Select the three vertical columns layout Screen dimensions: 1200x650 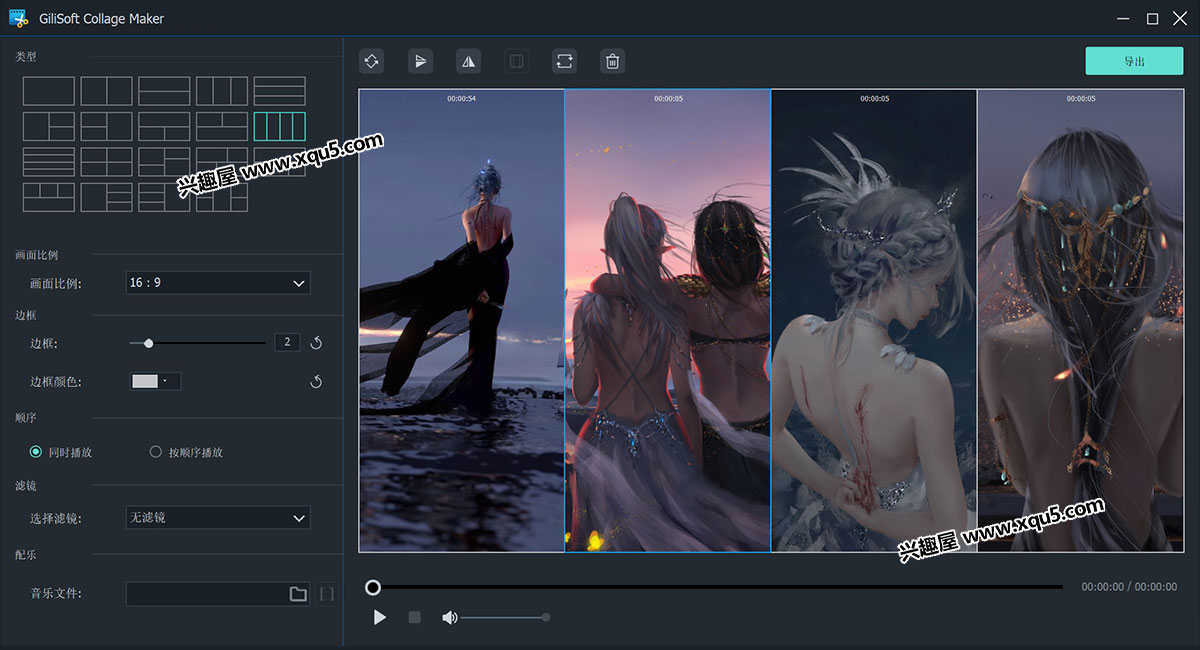tap(222, 91)
